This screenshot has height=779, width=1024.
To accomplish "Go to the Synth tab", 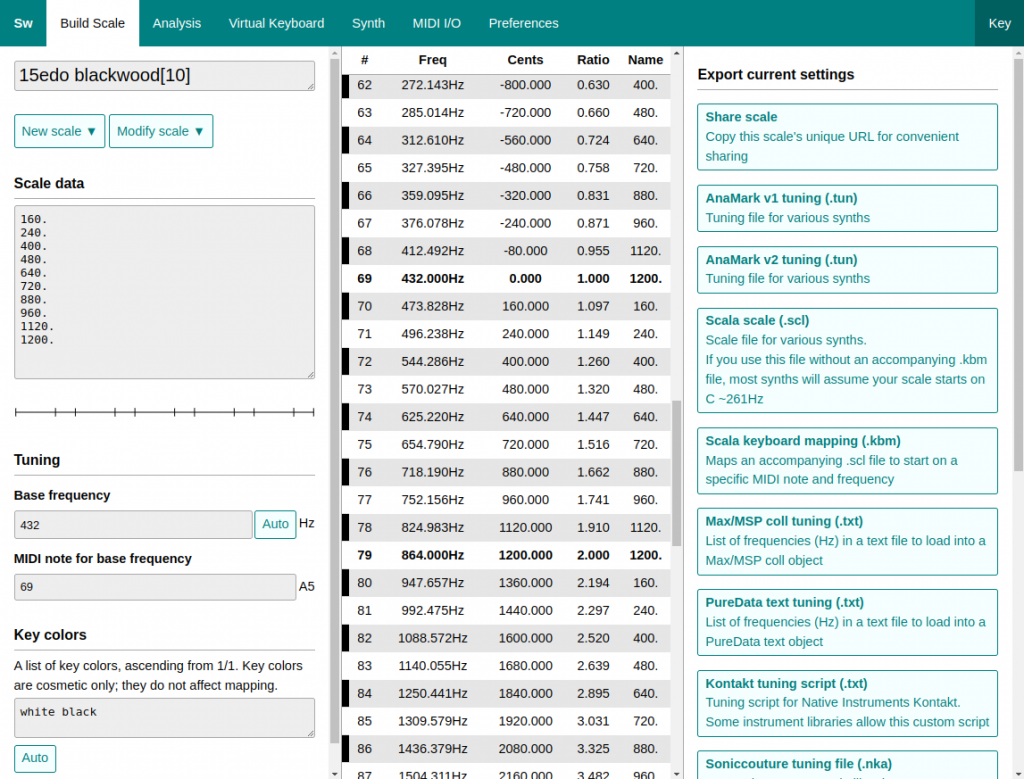I will click(x=368, y=23).
